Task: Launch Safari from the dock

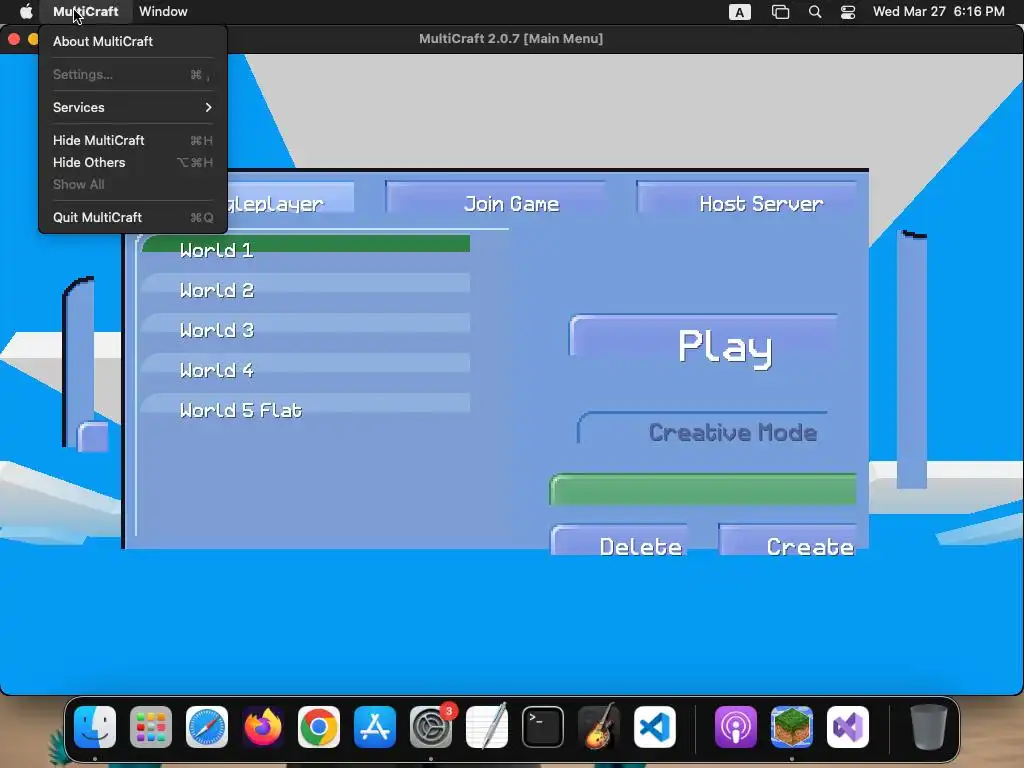Action: 207,727
